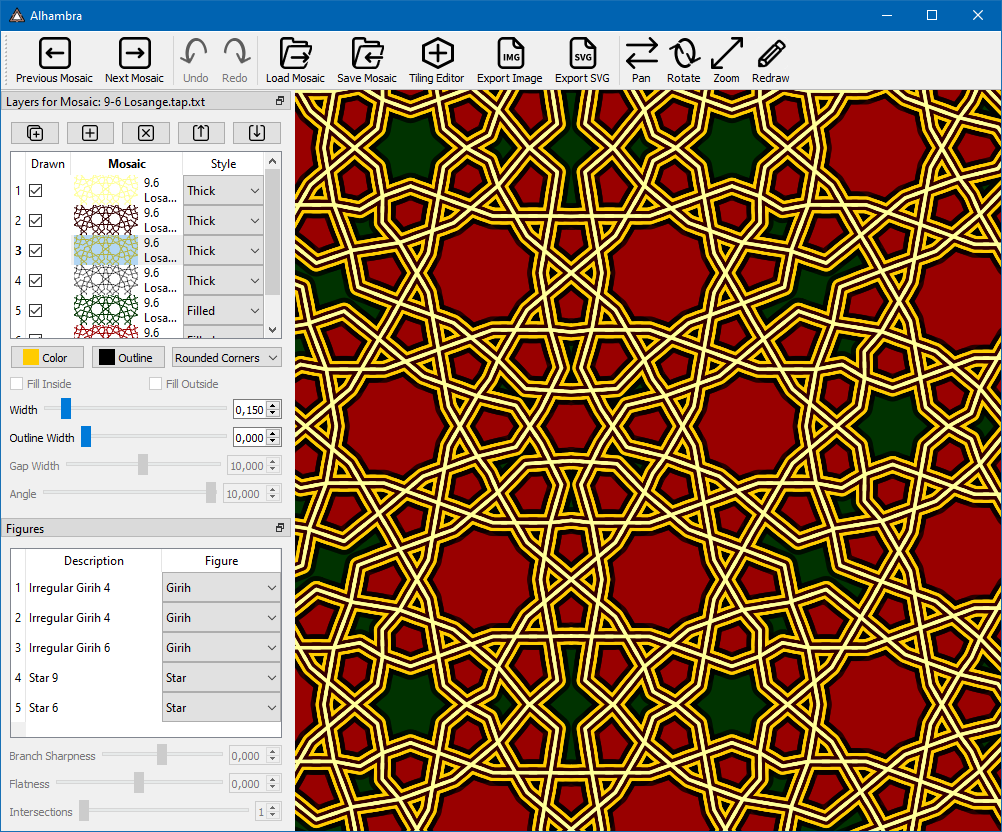Open Style dropdown for layer 1
The width and height of the screenshot is (1002, 832).
223,190
